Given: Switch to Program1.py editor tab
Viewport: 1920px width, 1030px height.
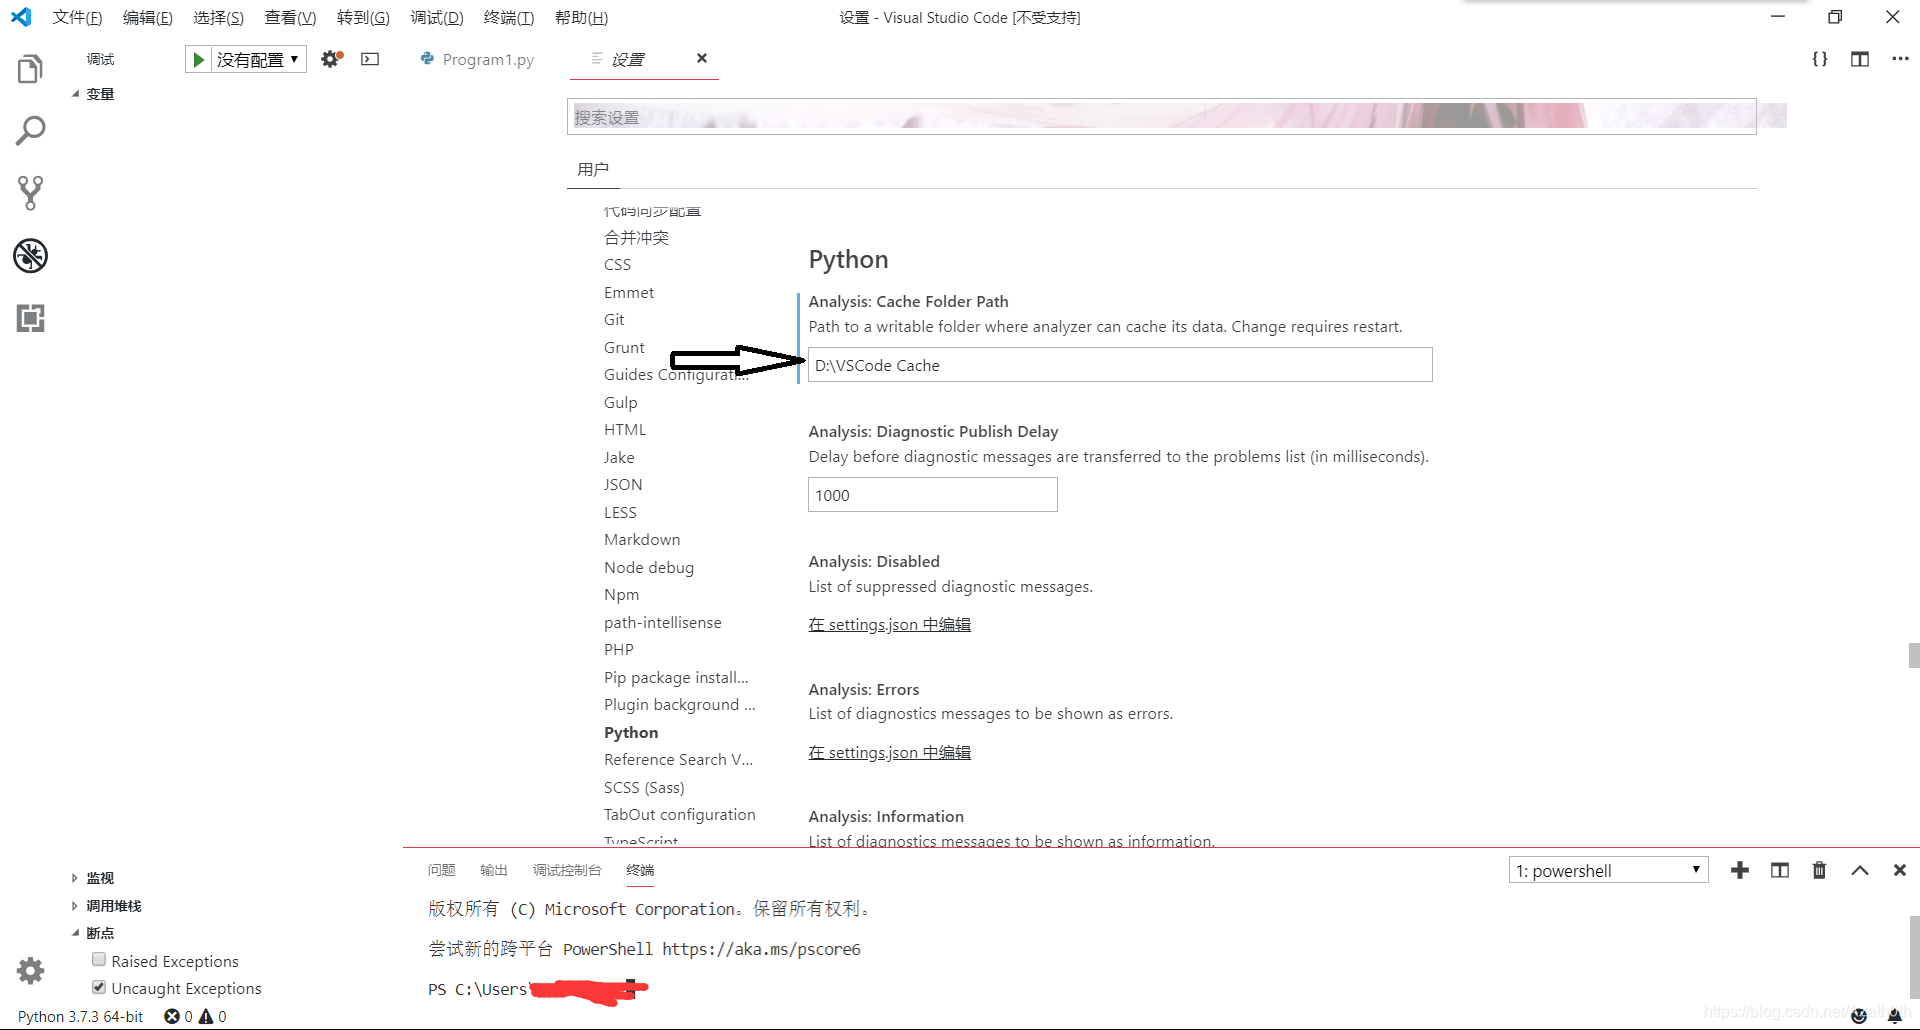Looking at the screenshot, I should (477, 59).
